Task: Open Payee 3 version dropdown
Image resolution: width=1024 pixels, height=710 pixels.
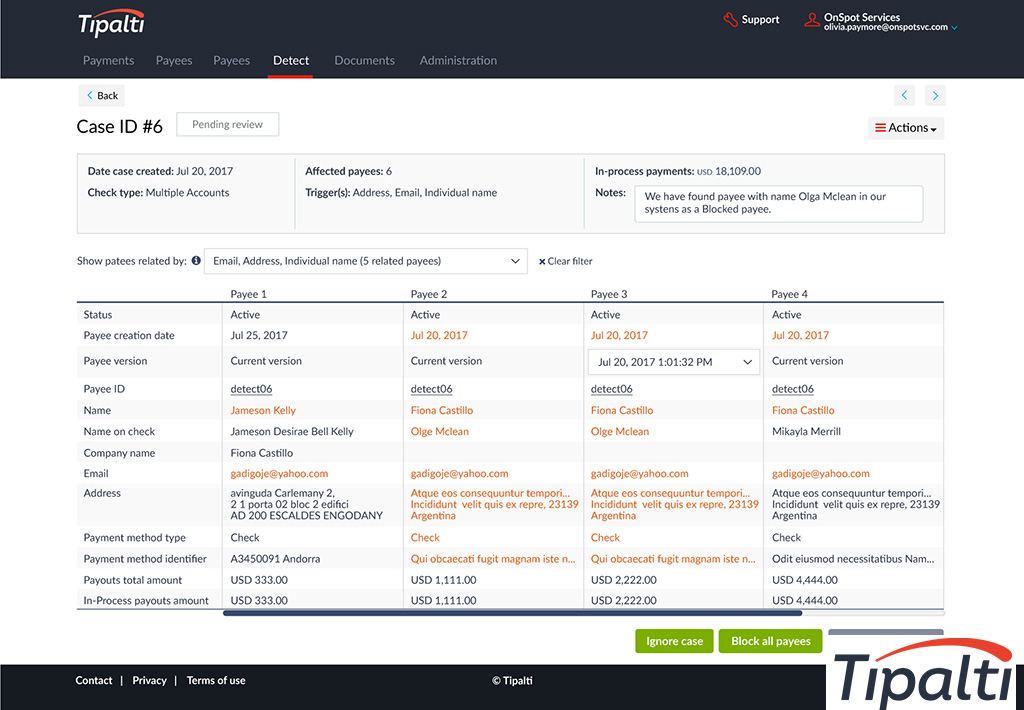Action: [x=674, y=362]
